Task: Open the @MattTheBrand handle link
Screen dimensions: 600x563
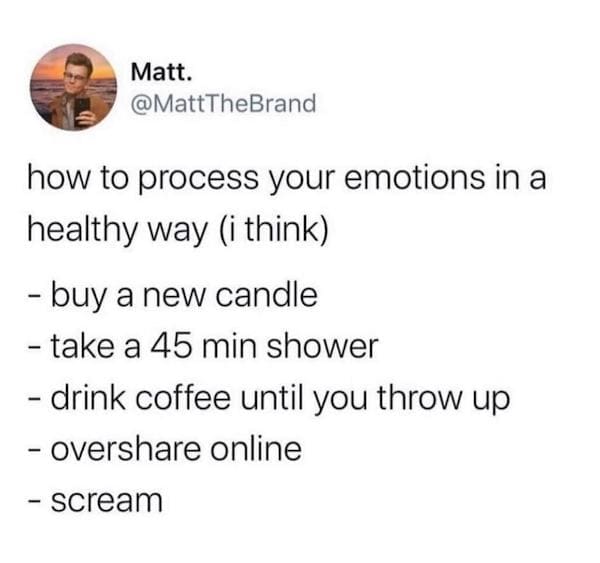Action: pos(223,104)
